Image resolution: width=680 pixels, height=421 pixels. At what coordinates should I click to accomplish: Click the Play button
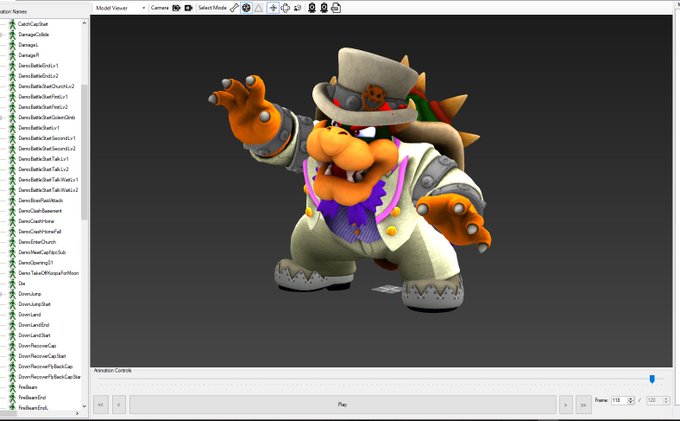343,405
